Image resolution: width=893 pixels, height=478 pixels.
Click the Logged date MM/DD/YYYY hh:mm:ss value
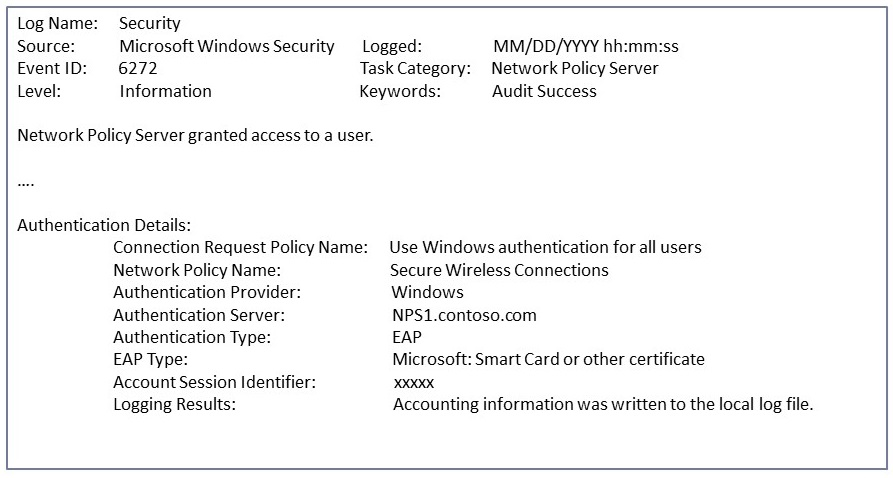click(x=586, y=46)
